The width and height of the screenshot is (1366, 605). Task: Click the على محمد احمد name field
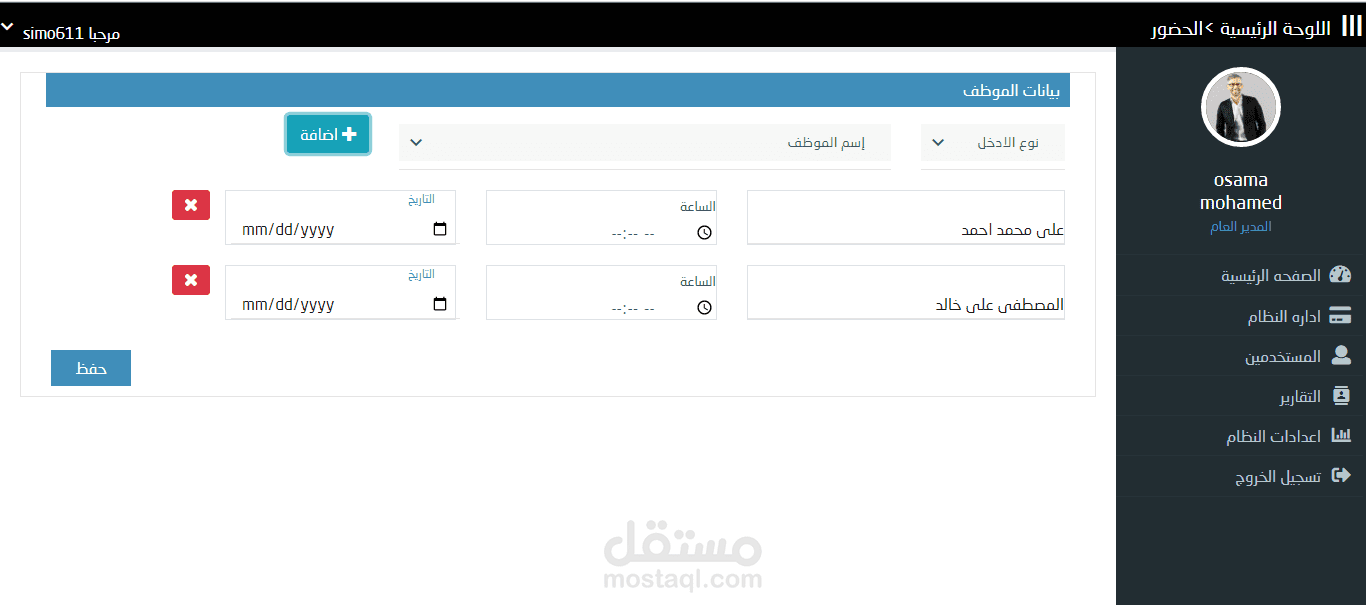906,217
